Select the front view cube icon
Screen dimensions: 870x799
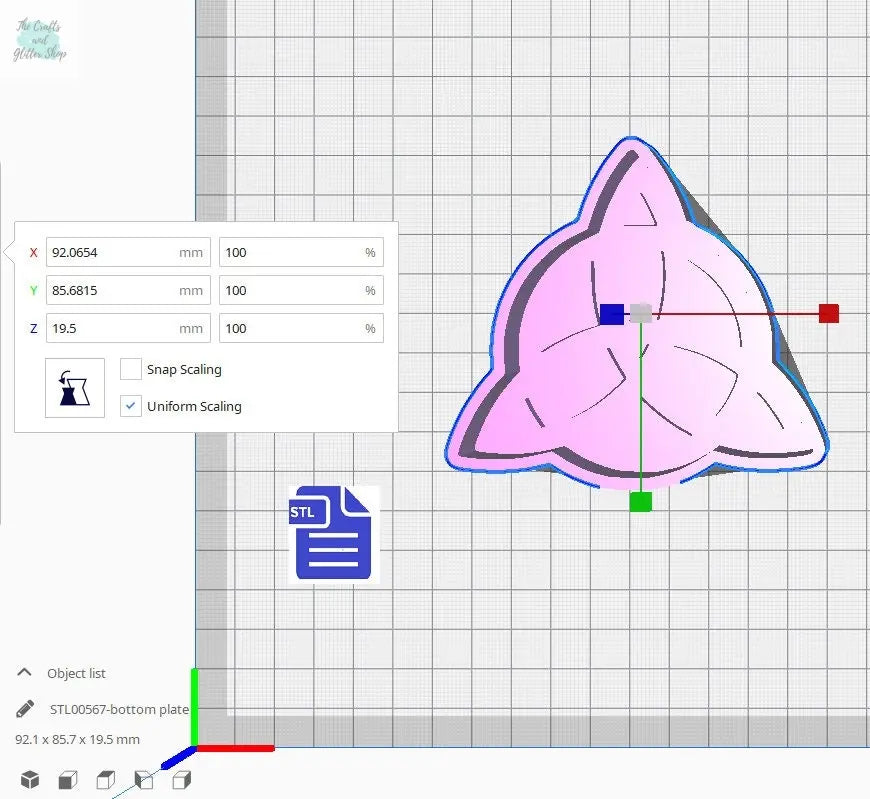pos(68,780)
